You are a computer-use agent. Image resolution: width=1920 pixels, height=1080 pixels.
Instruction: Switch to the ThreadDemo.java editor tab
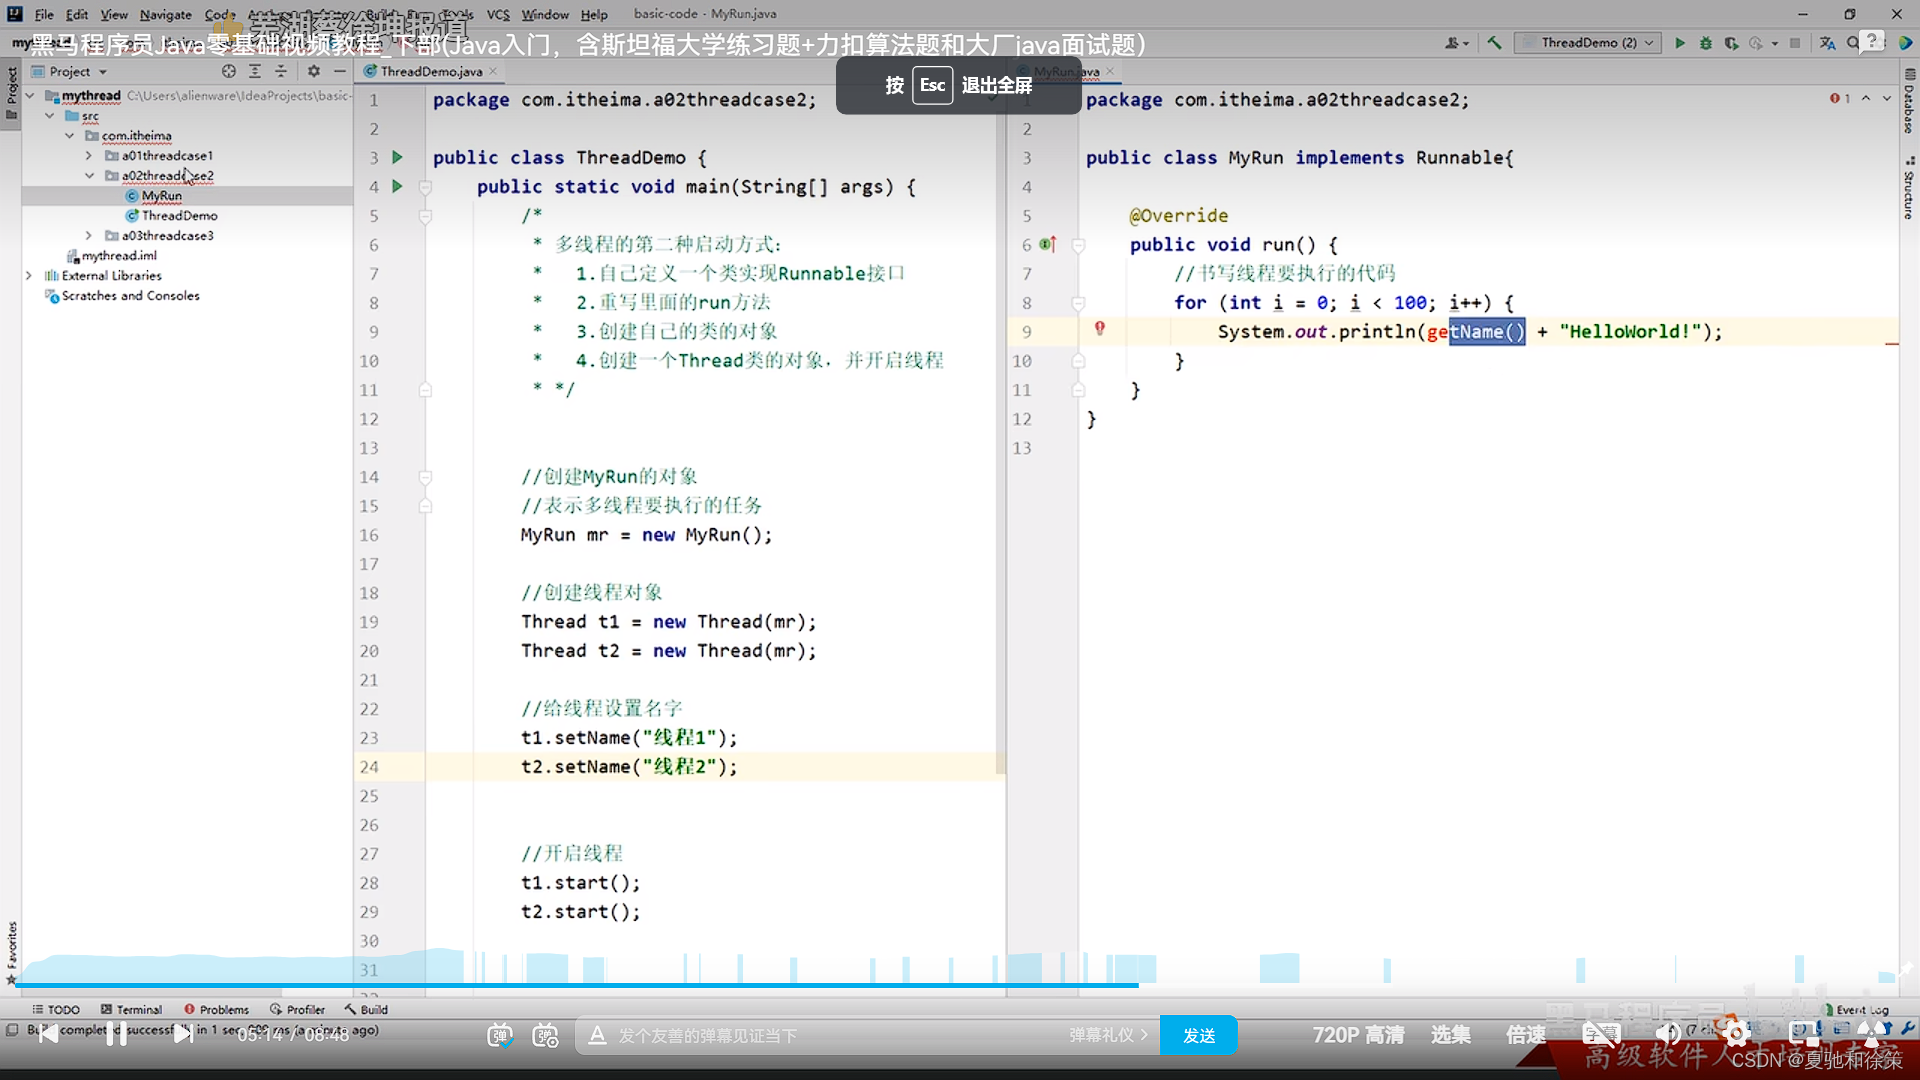[430, 71]
